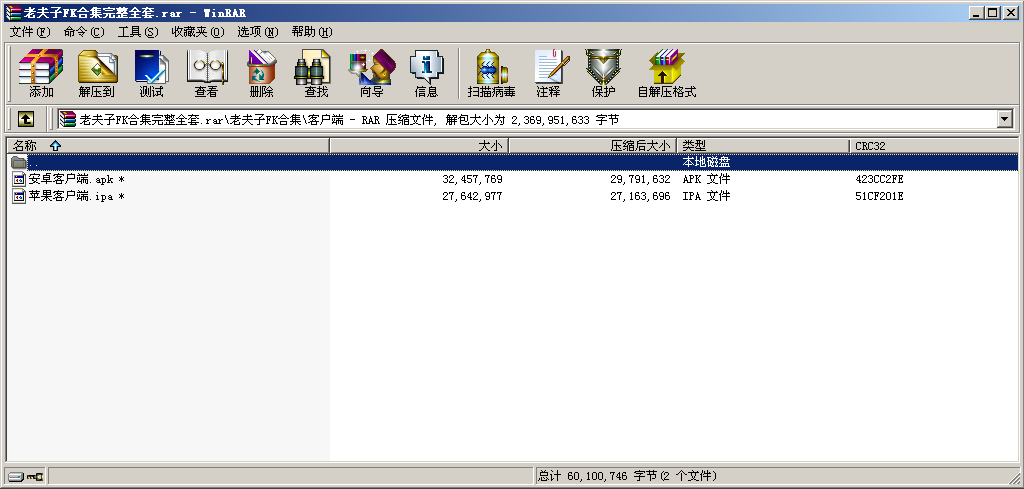Viewport: 1024px width, 489px height.
Task: Open the 选项(N) menu
Action: [258, 32]
